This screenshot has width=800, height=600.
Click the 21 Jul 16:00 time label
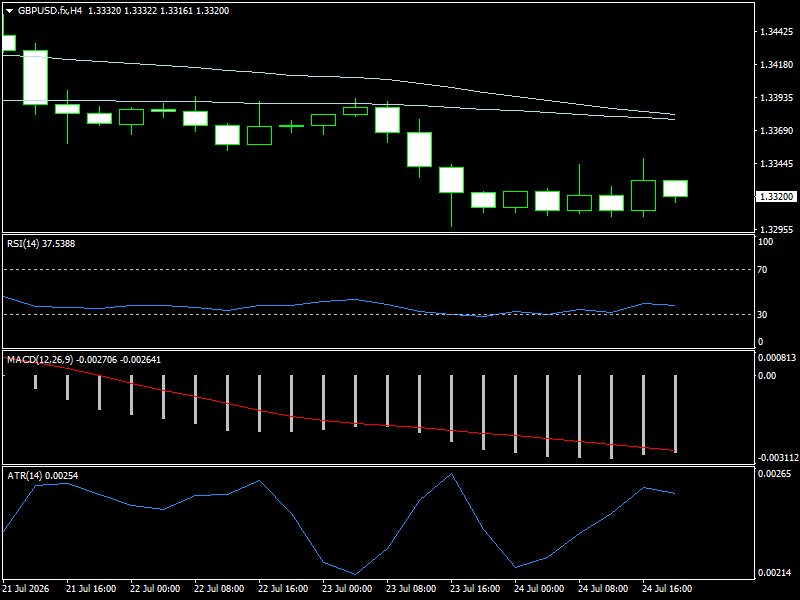(91, 588)
